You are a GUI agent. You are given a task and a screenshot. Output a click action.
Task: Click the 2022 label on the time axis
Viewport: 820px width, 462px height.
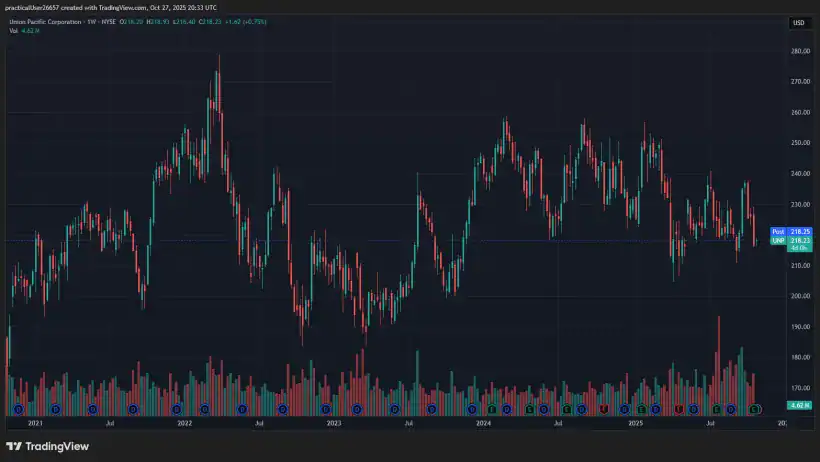pyautogui.click(x=184, y=424)
